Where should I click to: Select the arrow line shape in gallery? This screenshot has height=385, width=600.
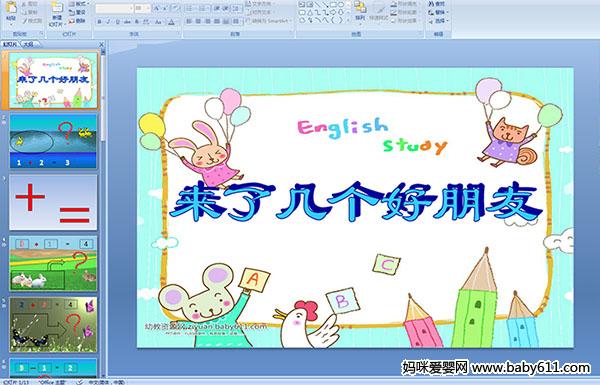tap(326, 4)
